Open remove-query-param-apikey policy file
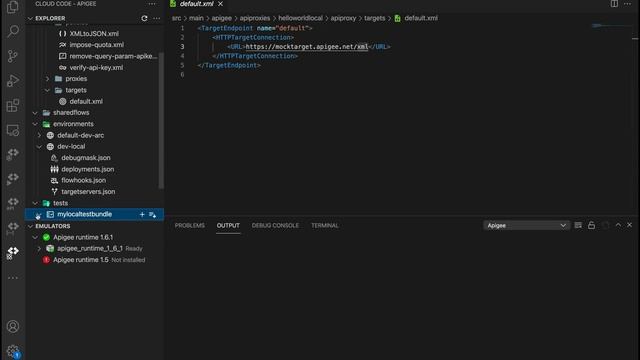 point(113,56)
